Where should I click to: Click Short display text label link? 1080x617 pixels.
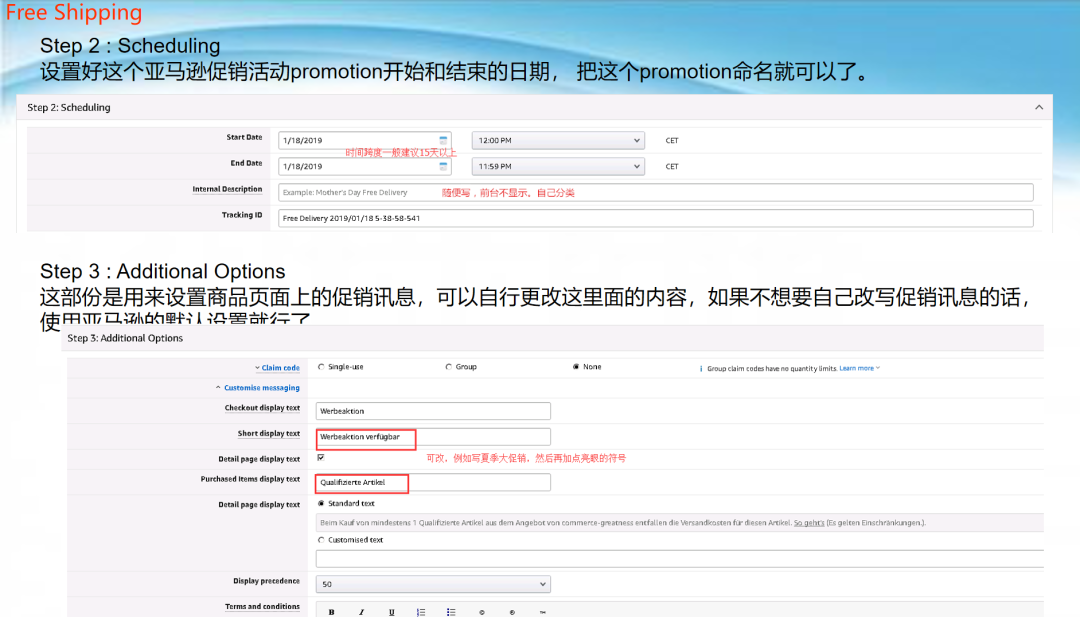point(269,433)
